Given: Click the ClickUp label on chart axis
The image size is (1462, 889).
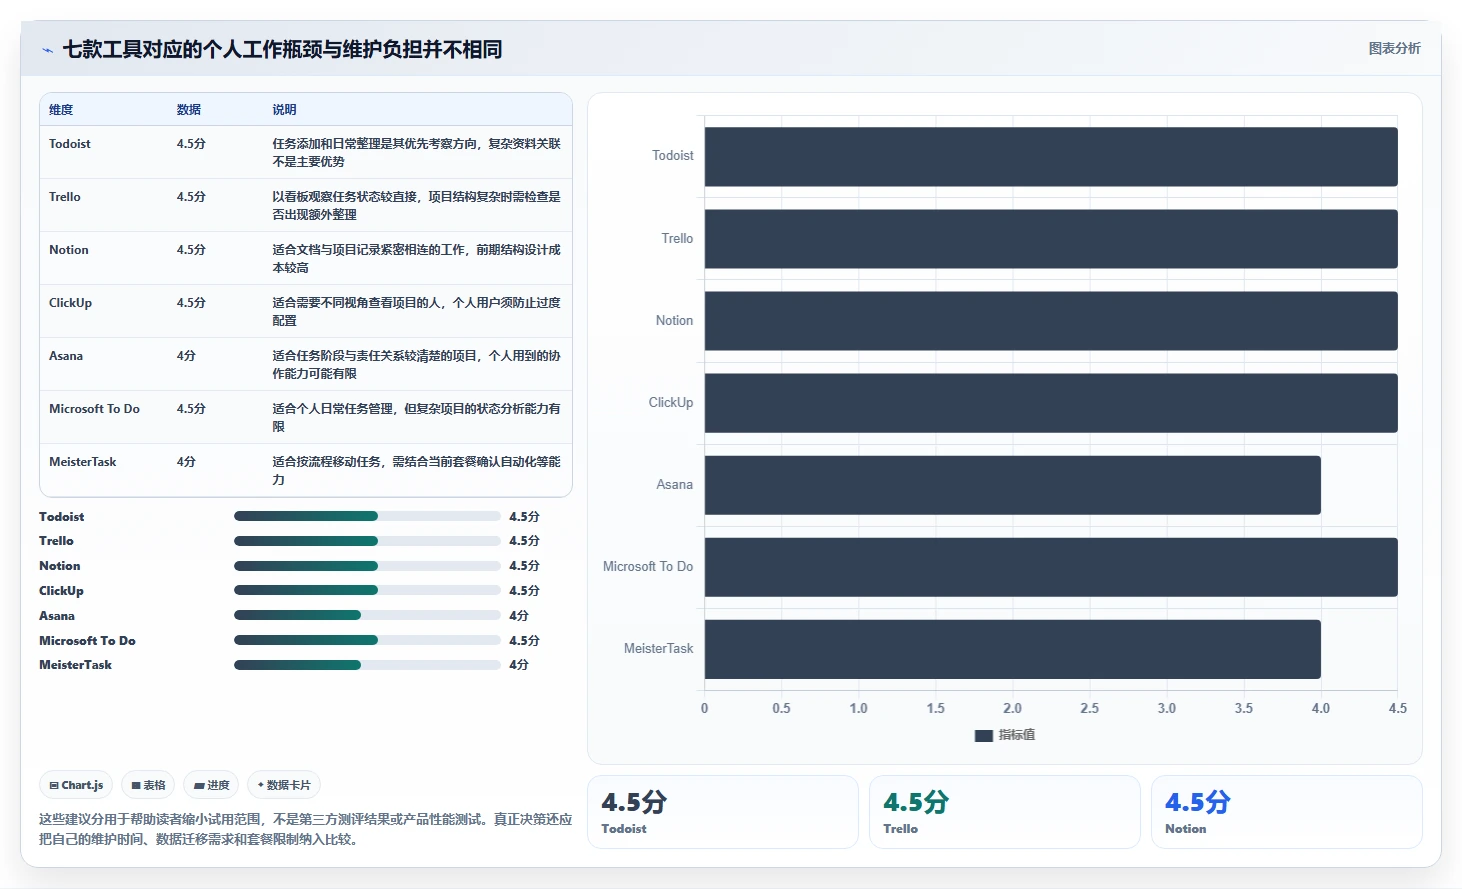Looking at the screenshot, I should pos(671,402).
